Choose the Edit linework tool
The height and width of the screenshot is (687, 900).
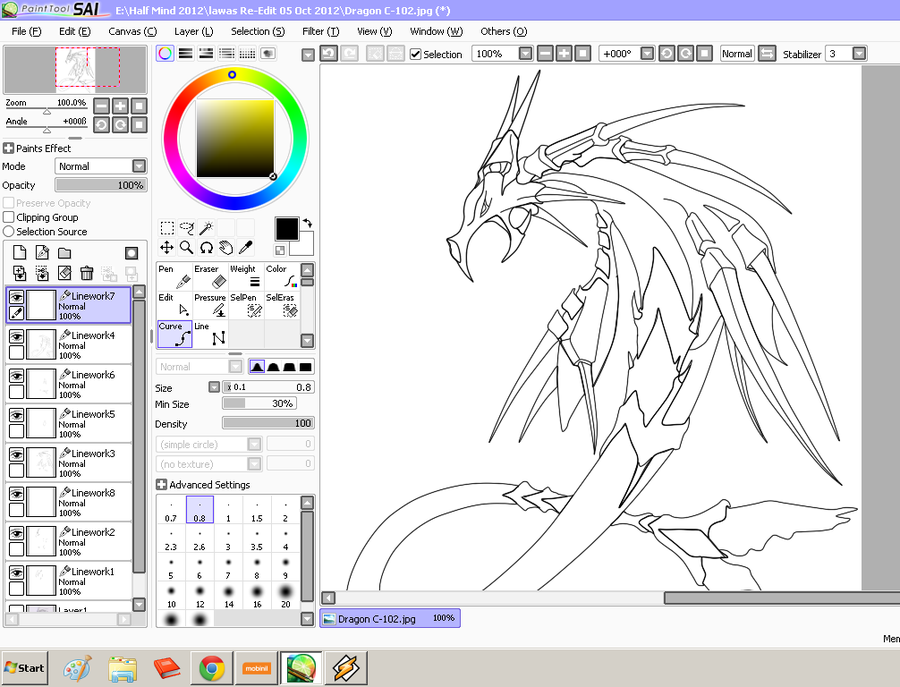click(x=175, y=304)
